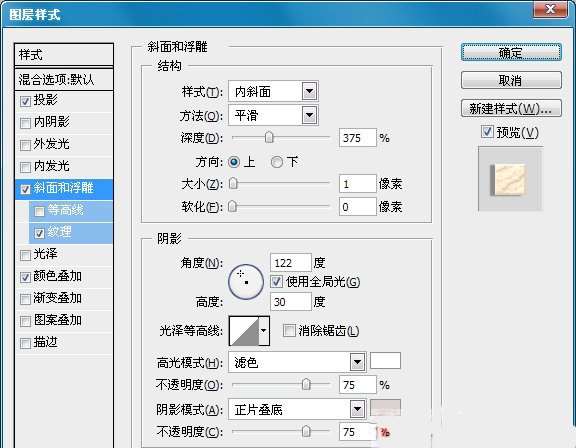Close the 图层样式 dialog
576x448 pixels.
point(550,8)
